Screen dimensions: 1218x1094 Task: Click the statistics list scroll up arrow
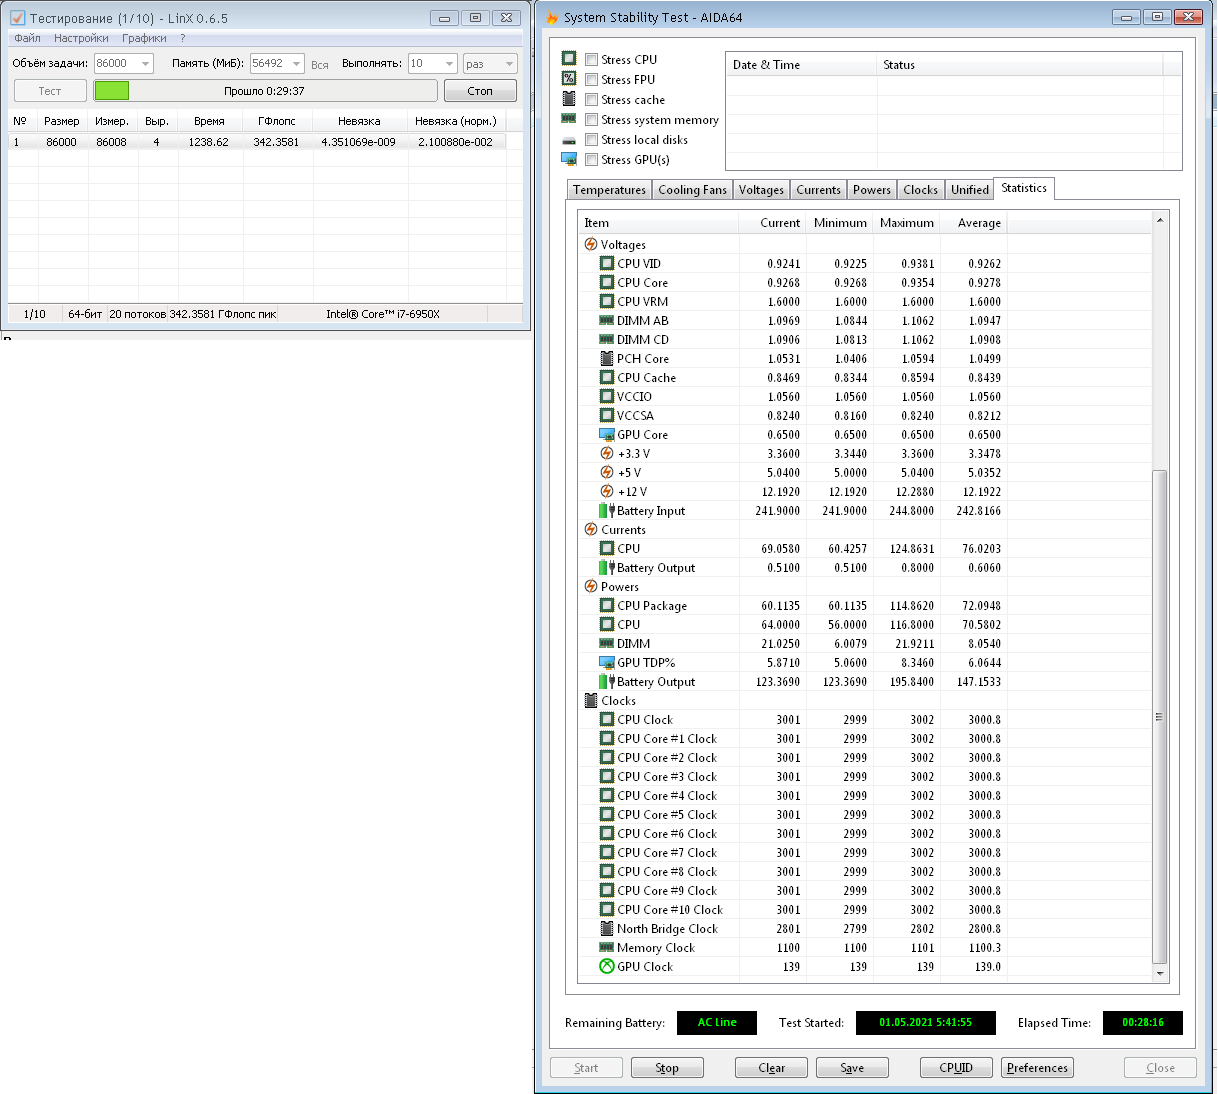tap(1160, 220)
